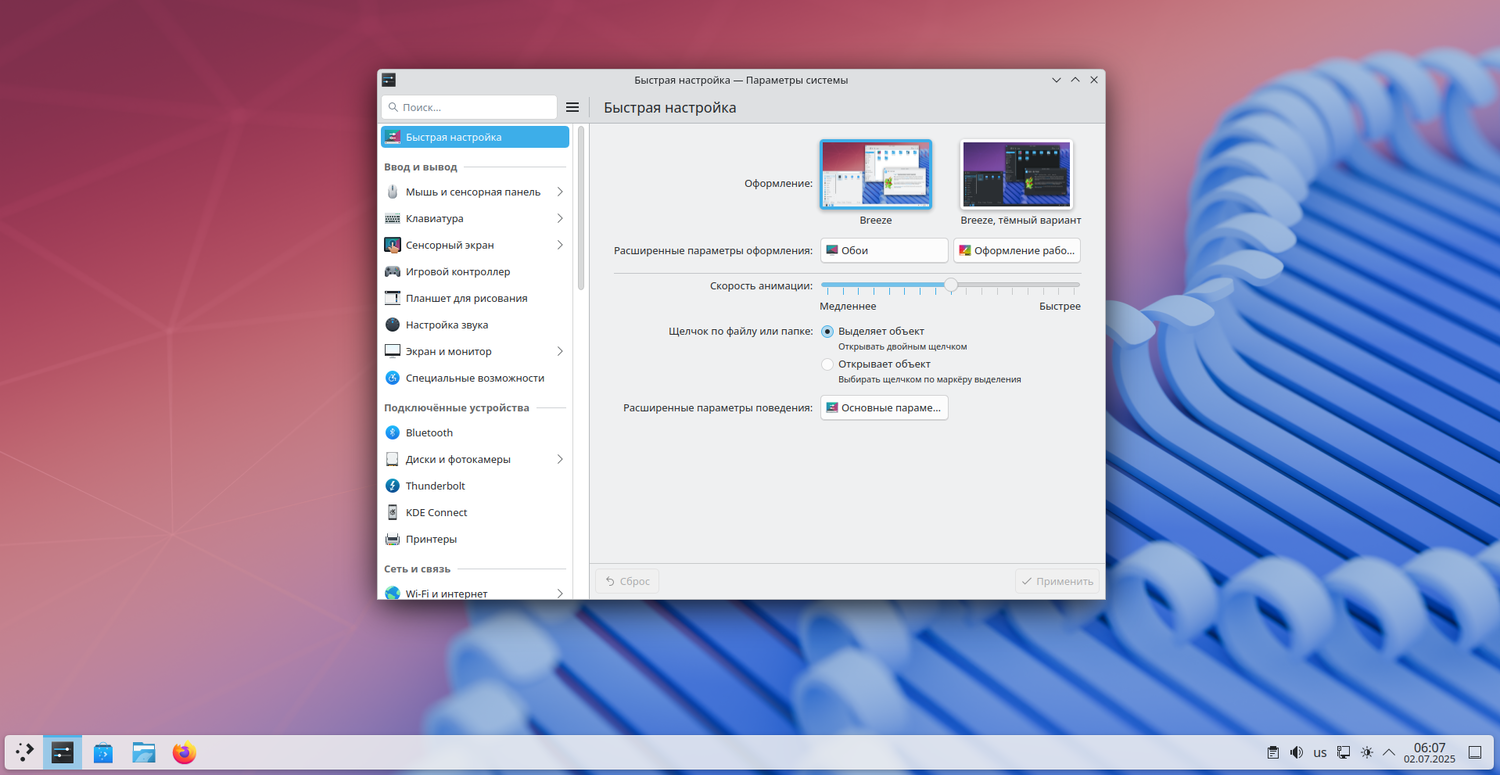Select the Быстрая настройка sidebar item
This screenshot has width=1500, height=775.
[x=475, y=137]
